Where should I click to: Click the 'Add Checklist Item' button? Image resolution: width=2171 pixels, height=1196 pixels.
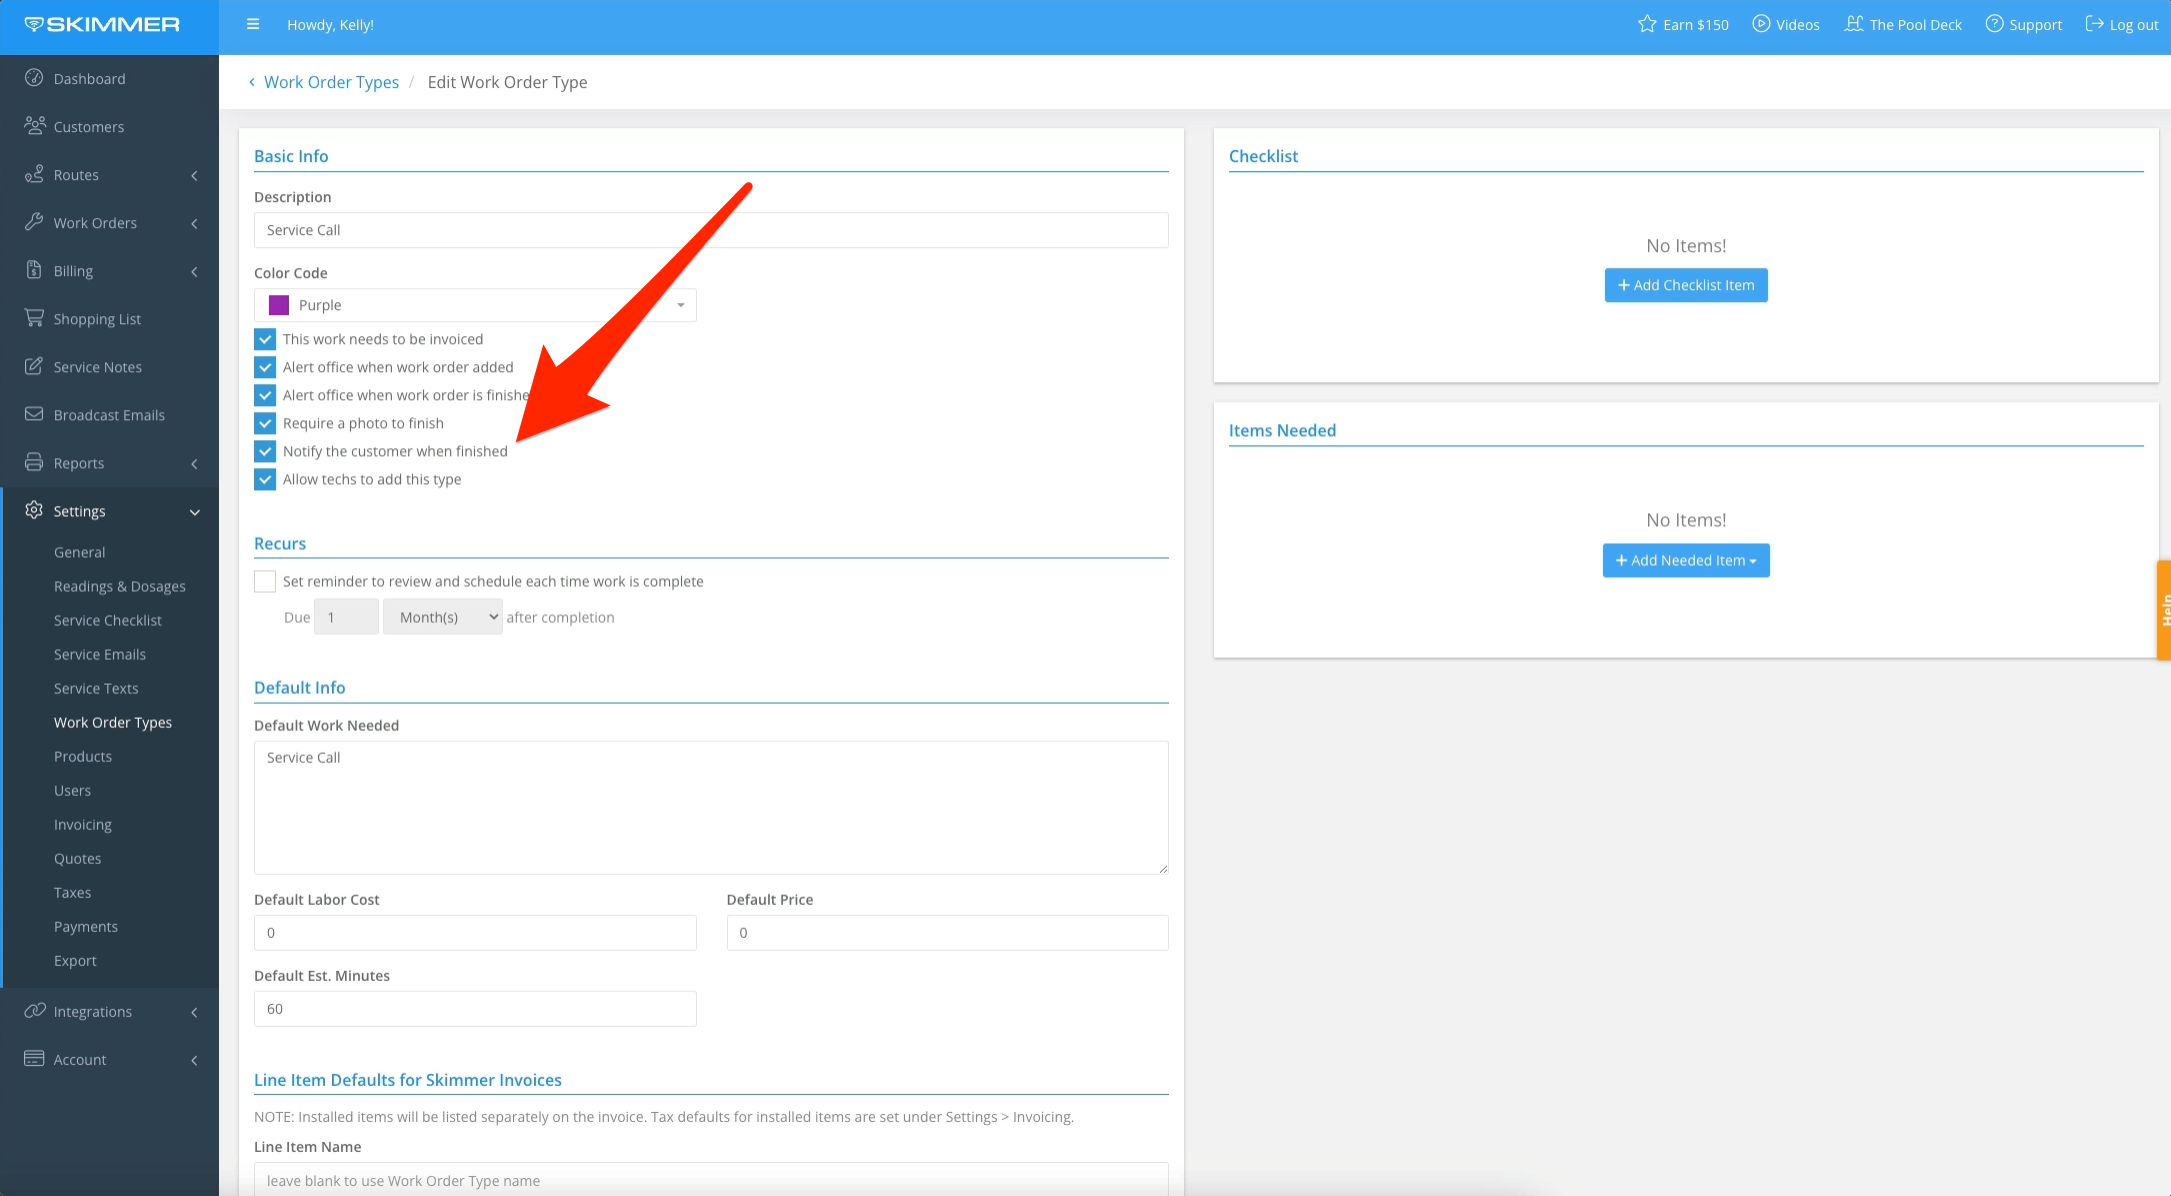click(1685, 285)
